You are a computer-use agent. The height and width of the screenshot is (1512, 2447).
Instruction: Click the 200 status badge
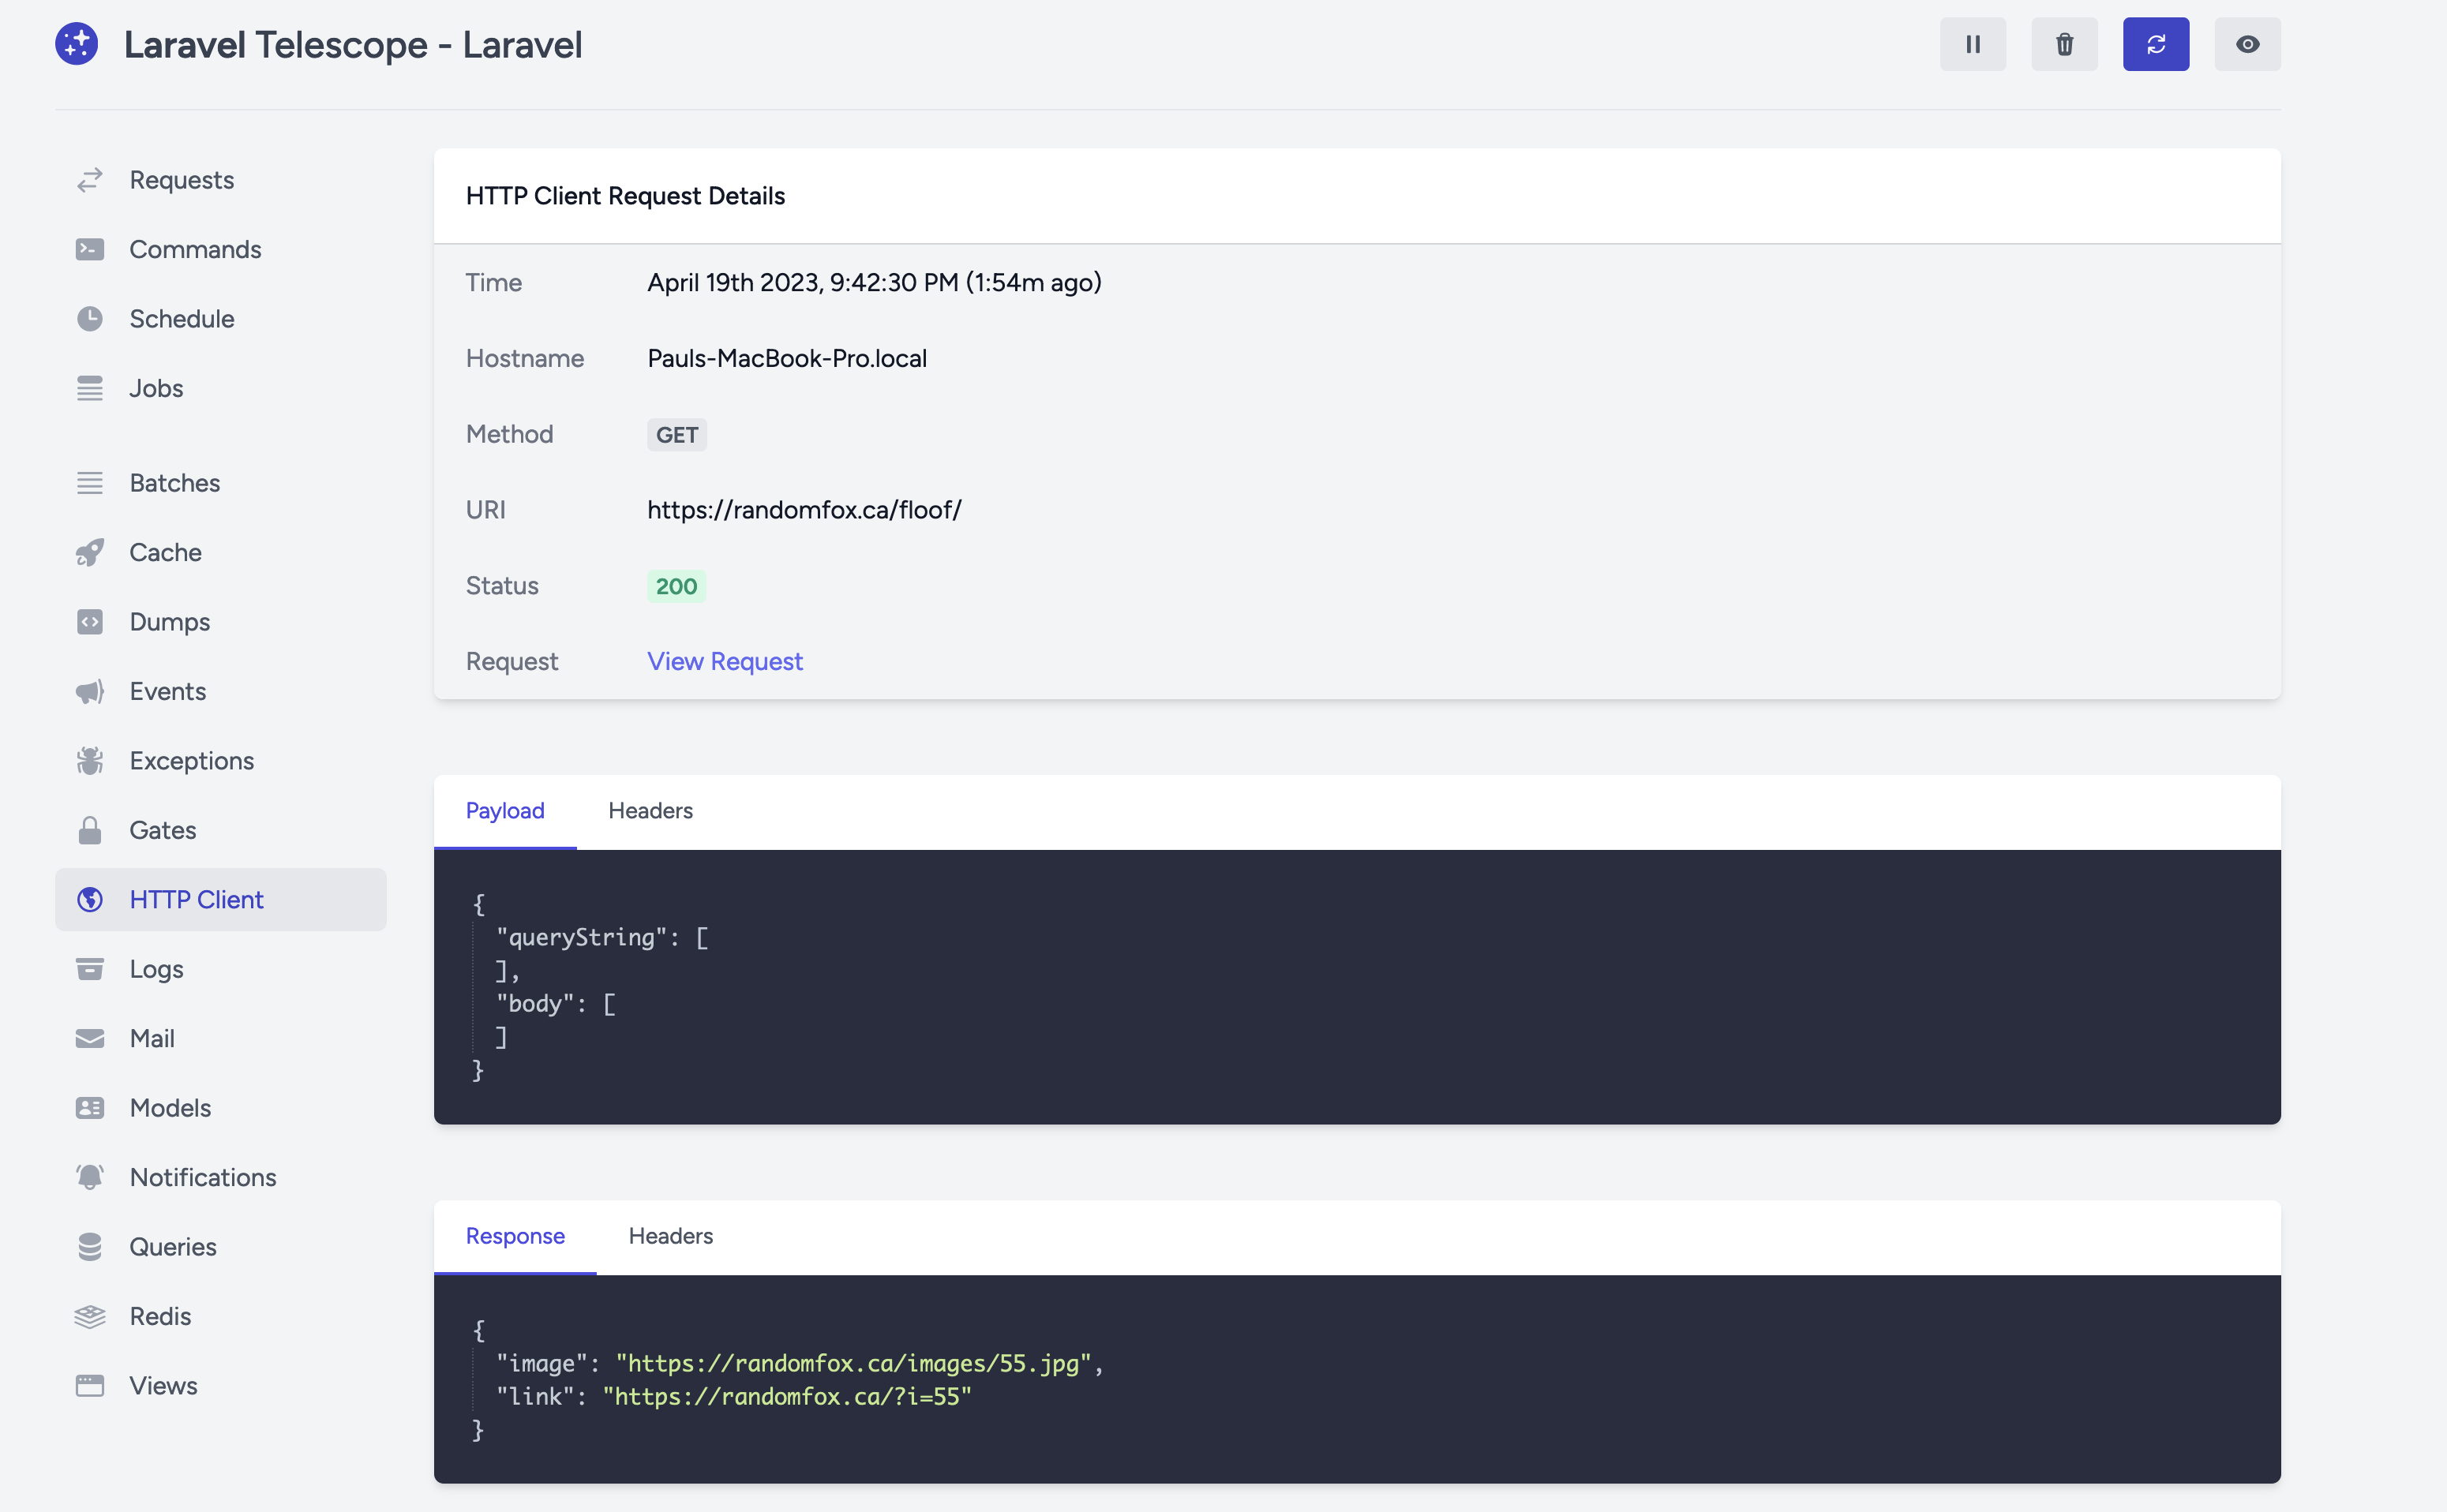[677, 586]
